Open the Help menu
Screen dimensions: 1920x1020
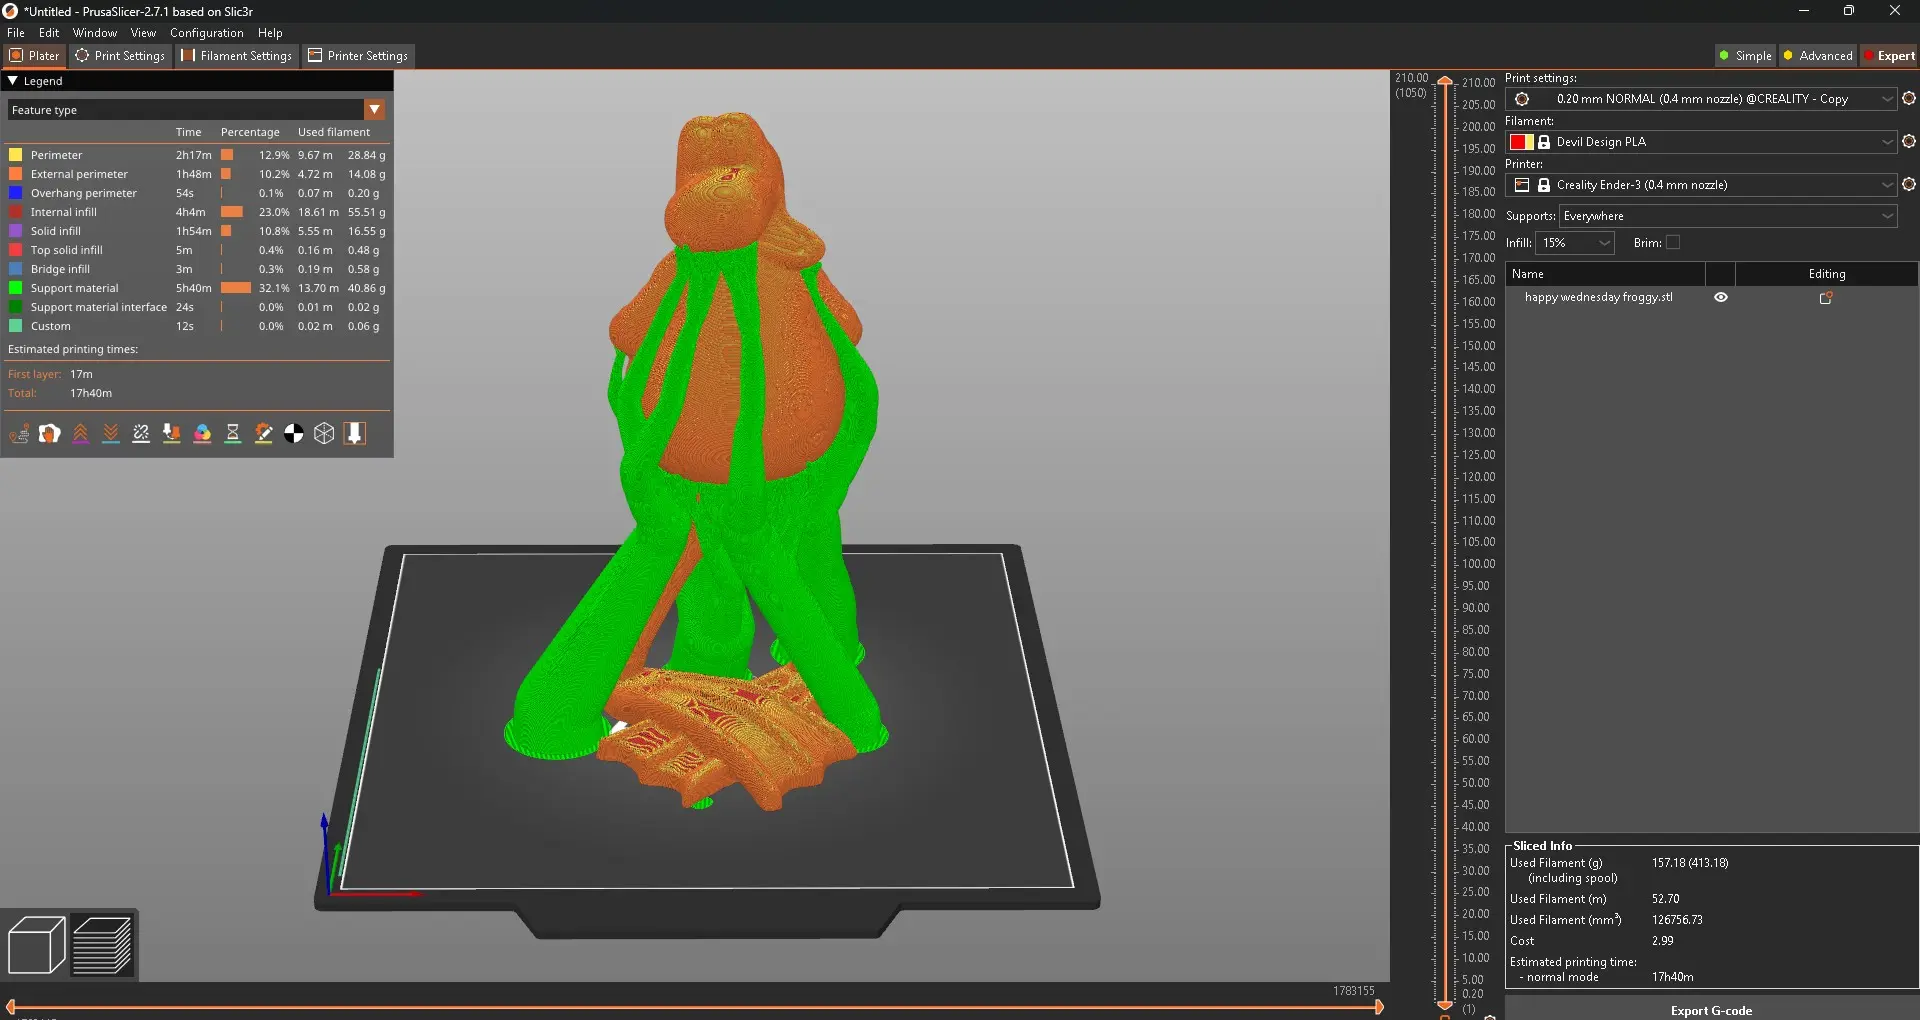270,33
